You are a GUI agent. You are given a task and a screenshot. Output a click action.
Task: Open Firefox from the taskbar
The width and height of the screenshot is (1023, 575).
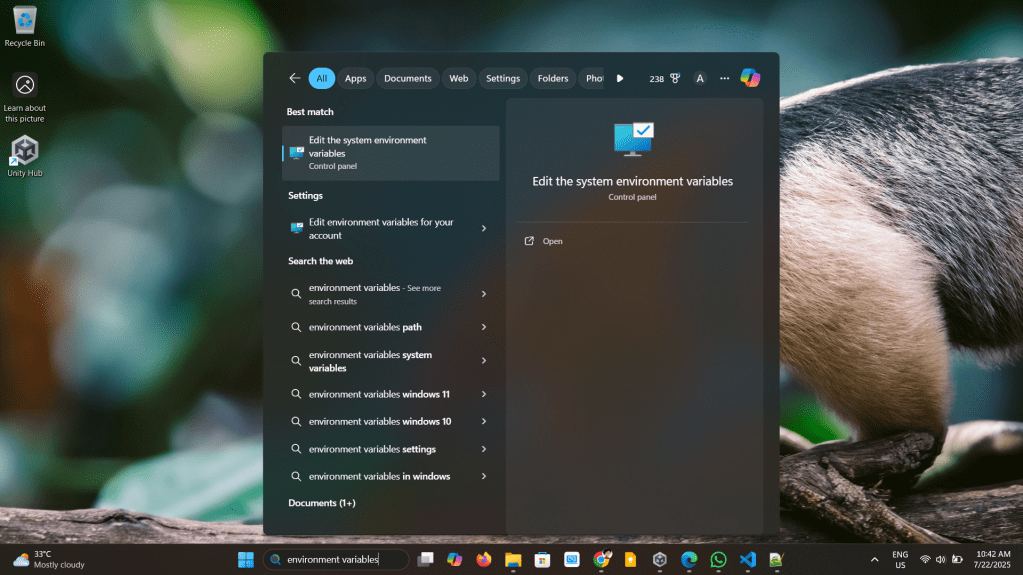pos(484,560)
